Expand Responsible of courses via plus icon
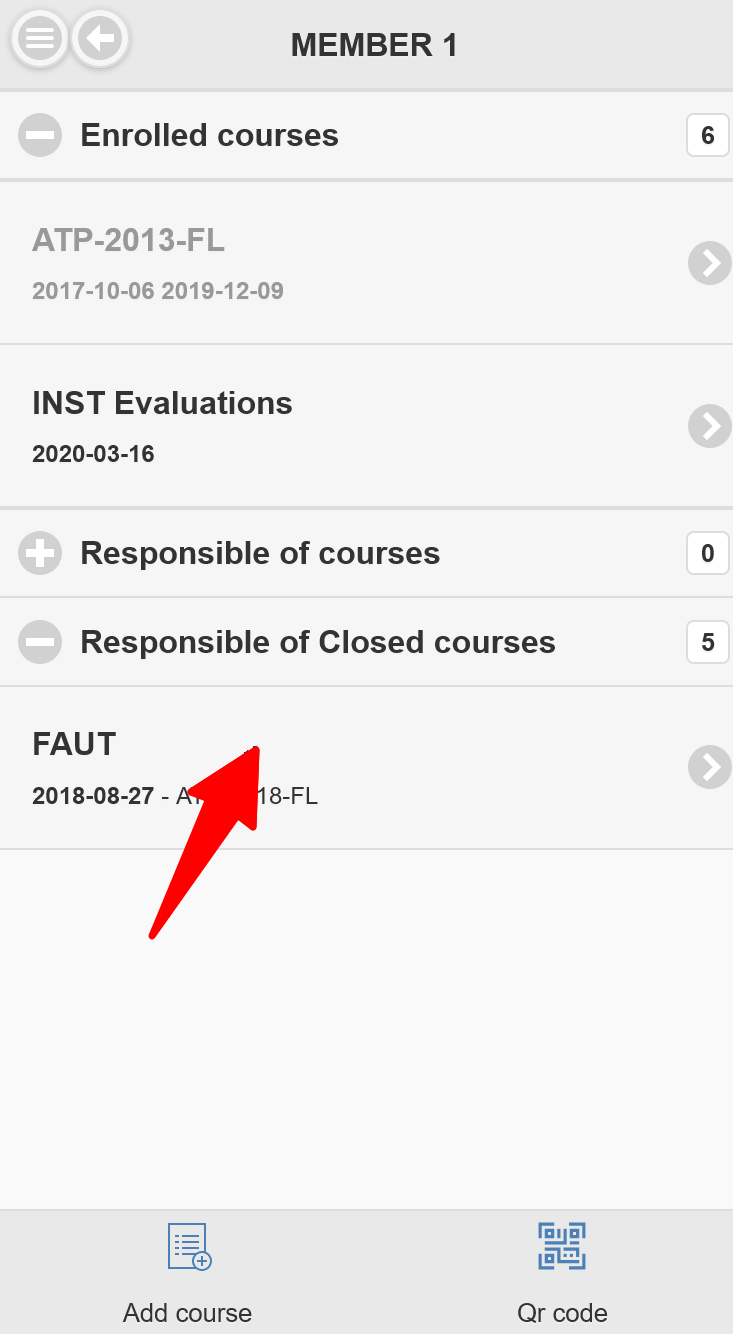Image resolution: width=733 pixels, height=1334 pixels. (x=40, y=553)
